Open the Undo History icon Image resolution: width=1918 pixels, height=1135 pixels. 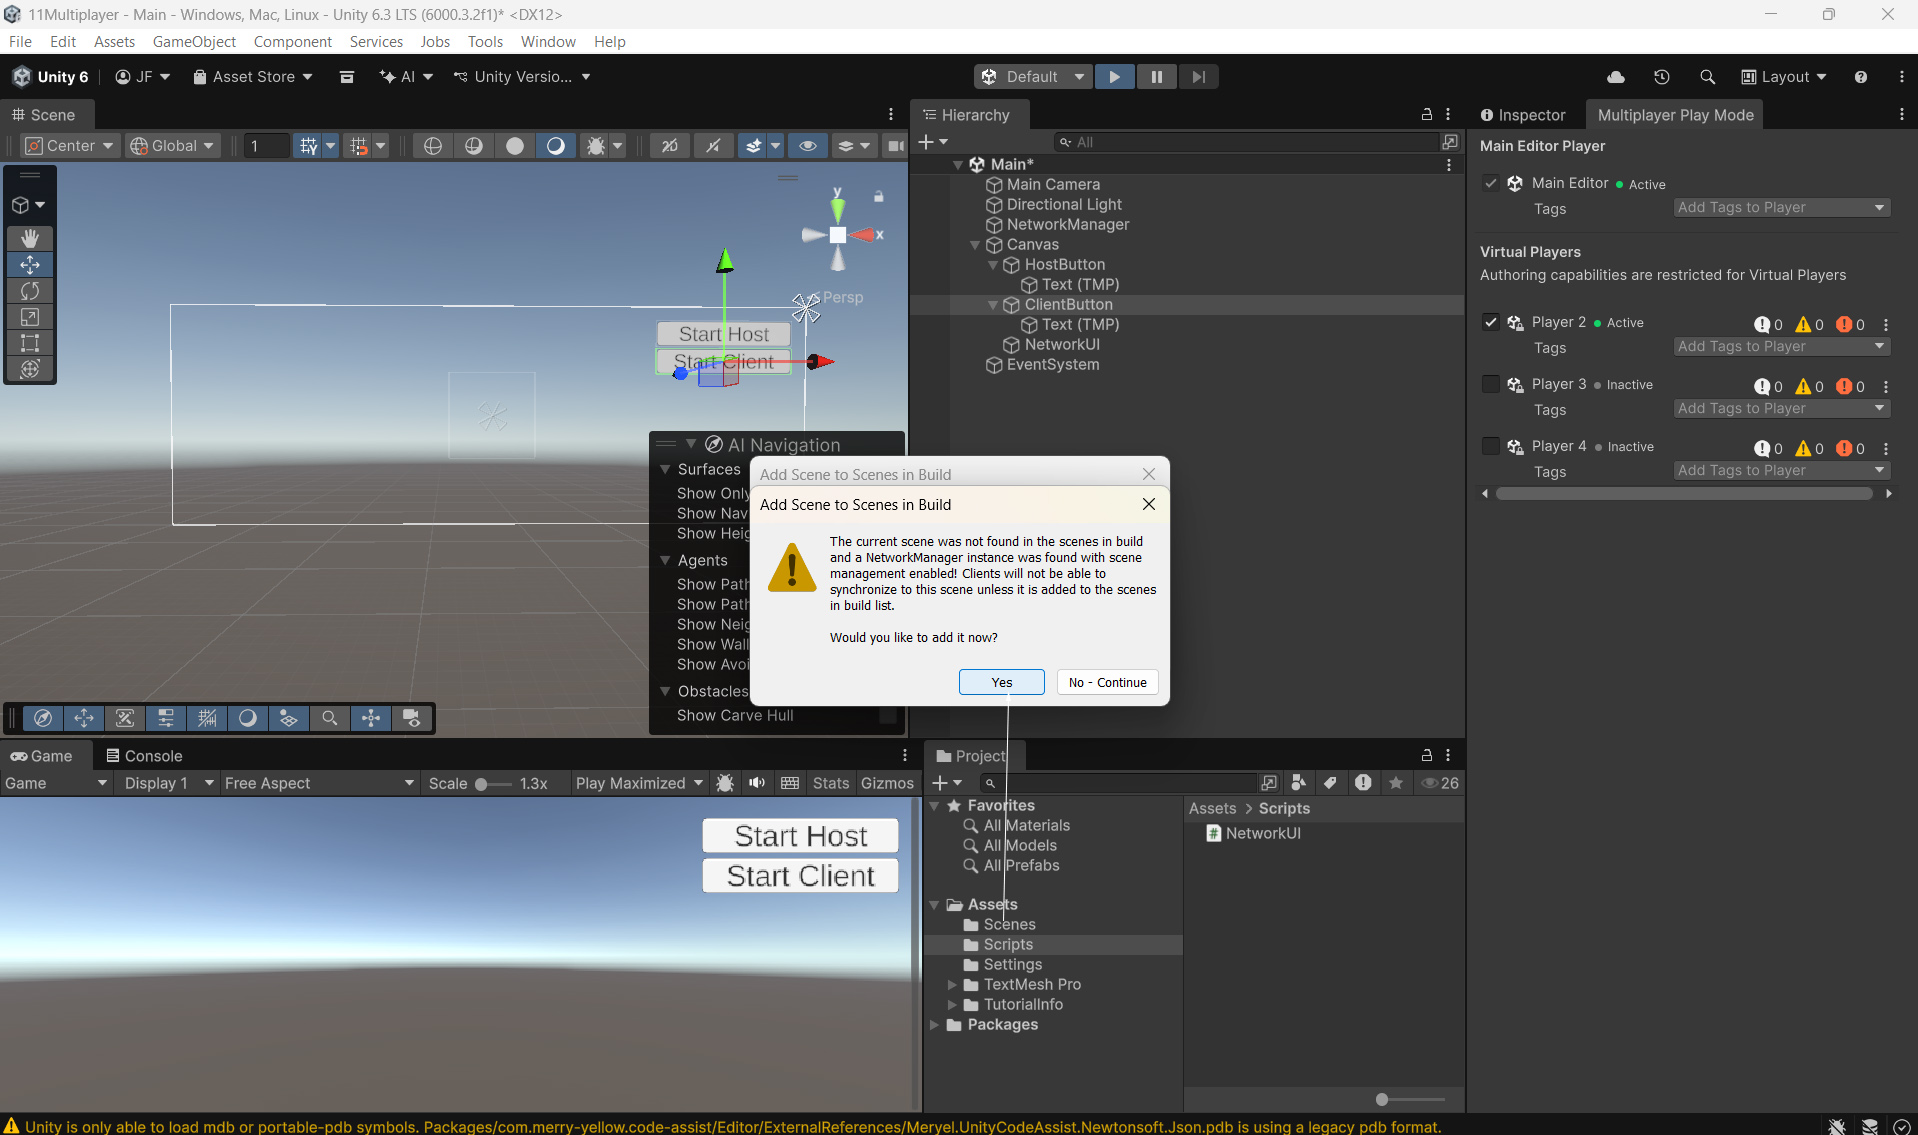[x=1662, y=77]
